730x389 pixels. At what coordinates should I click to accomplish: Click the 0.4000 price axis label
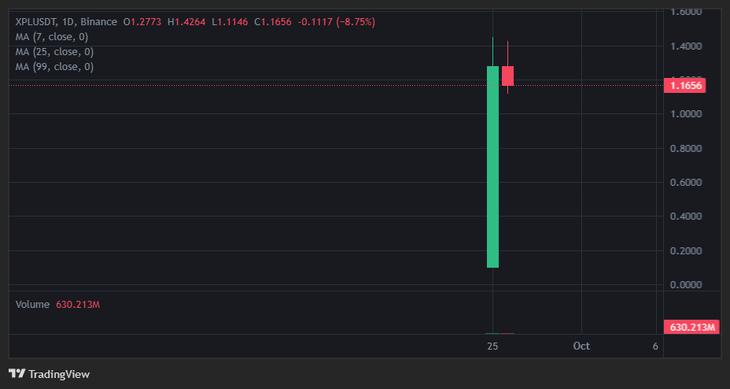pos(686,216)
